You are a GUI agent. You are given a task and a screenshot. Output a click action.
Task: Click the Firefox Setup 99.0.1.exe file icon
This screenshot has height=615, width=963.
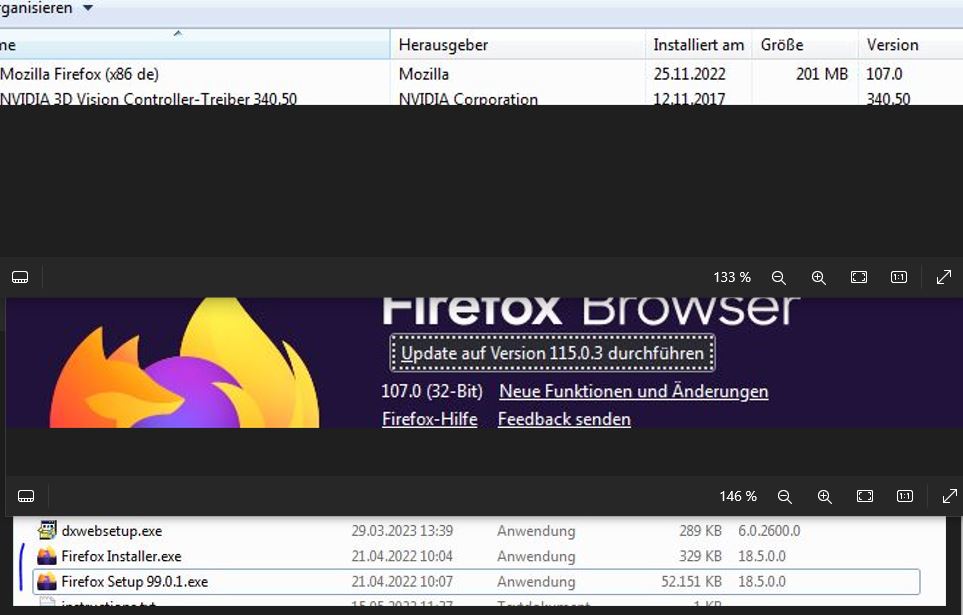[x=47, y=581]
